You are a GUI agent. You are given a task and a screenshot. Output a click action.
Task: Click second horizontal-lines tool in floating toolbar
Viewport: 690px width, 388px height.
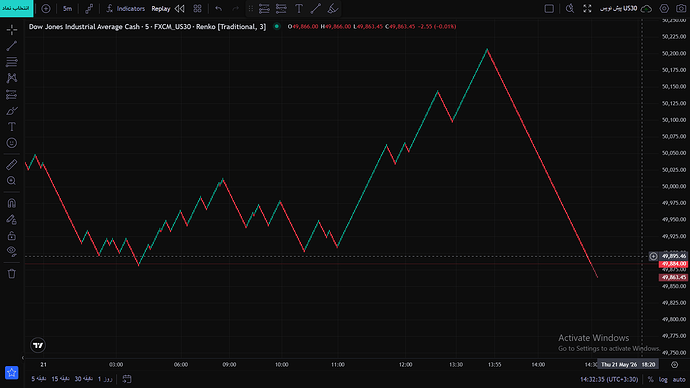pyautogui.click(x=281, y=9)
